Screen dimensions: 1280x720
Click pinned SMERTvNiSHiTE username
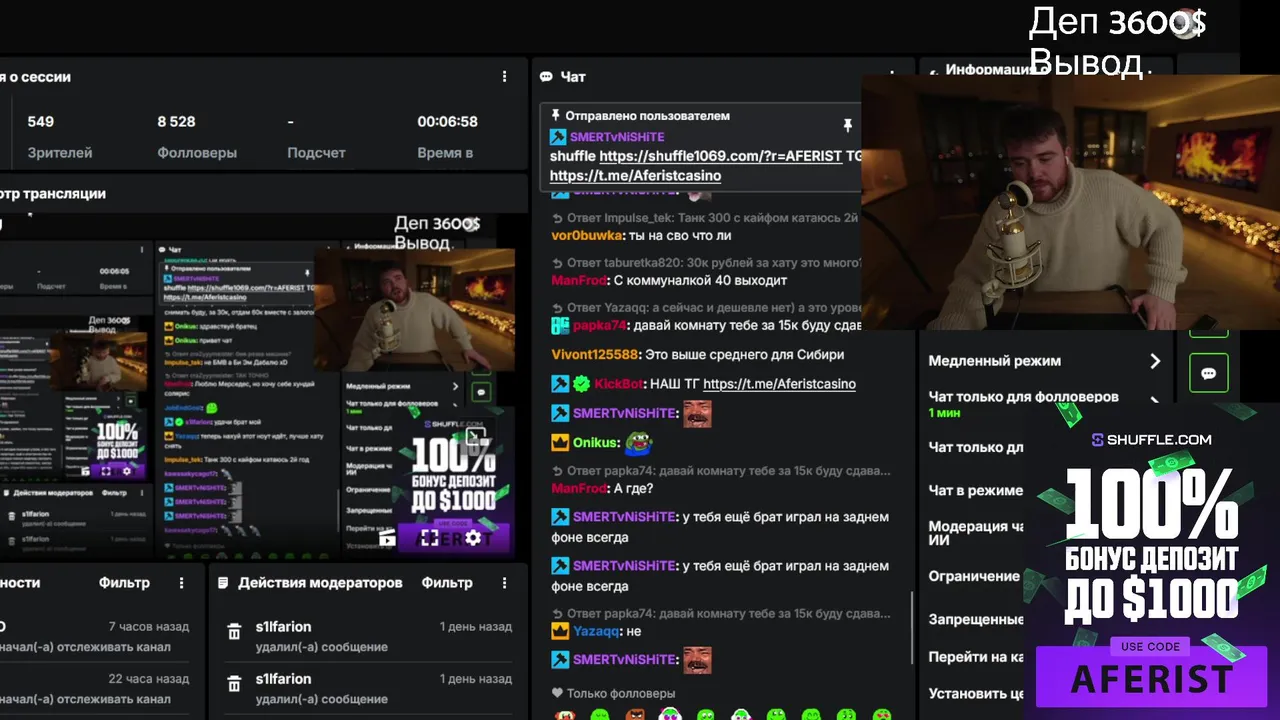pyautogui.click(x=617, y=137)
